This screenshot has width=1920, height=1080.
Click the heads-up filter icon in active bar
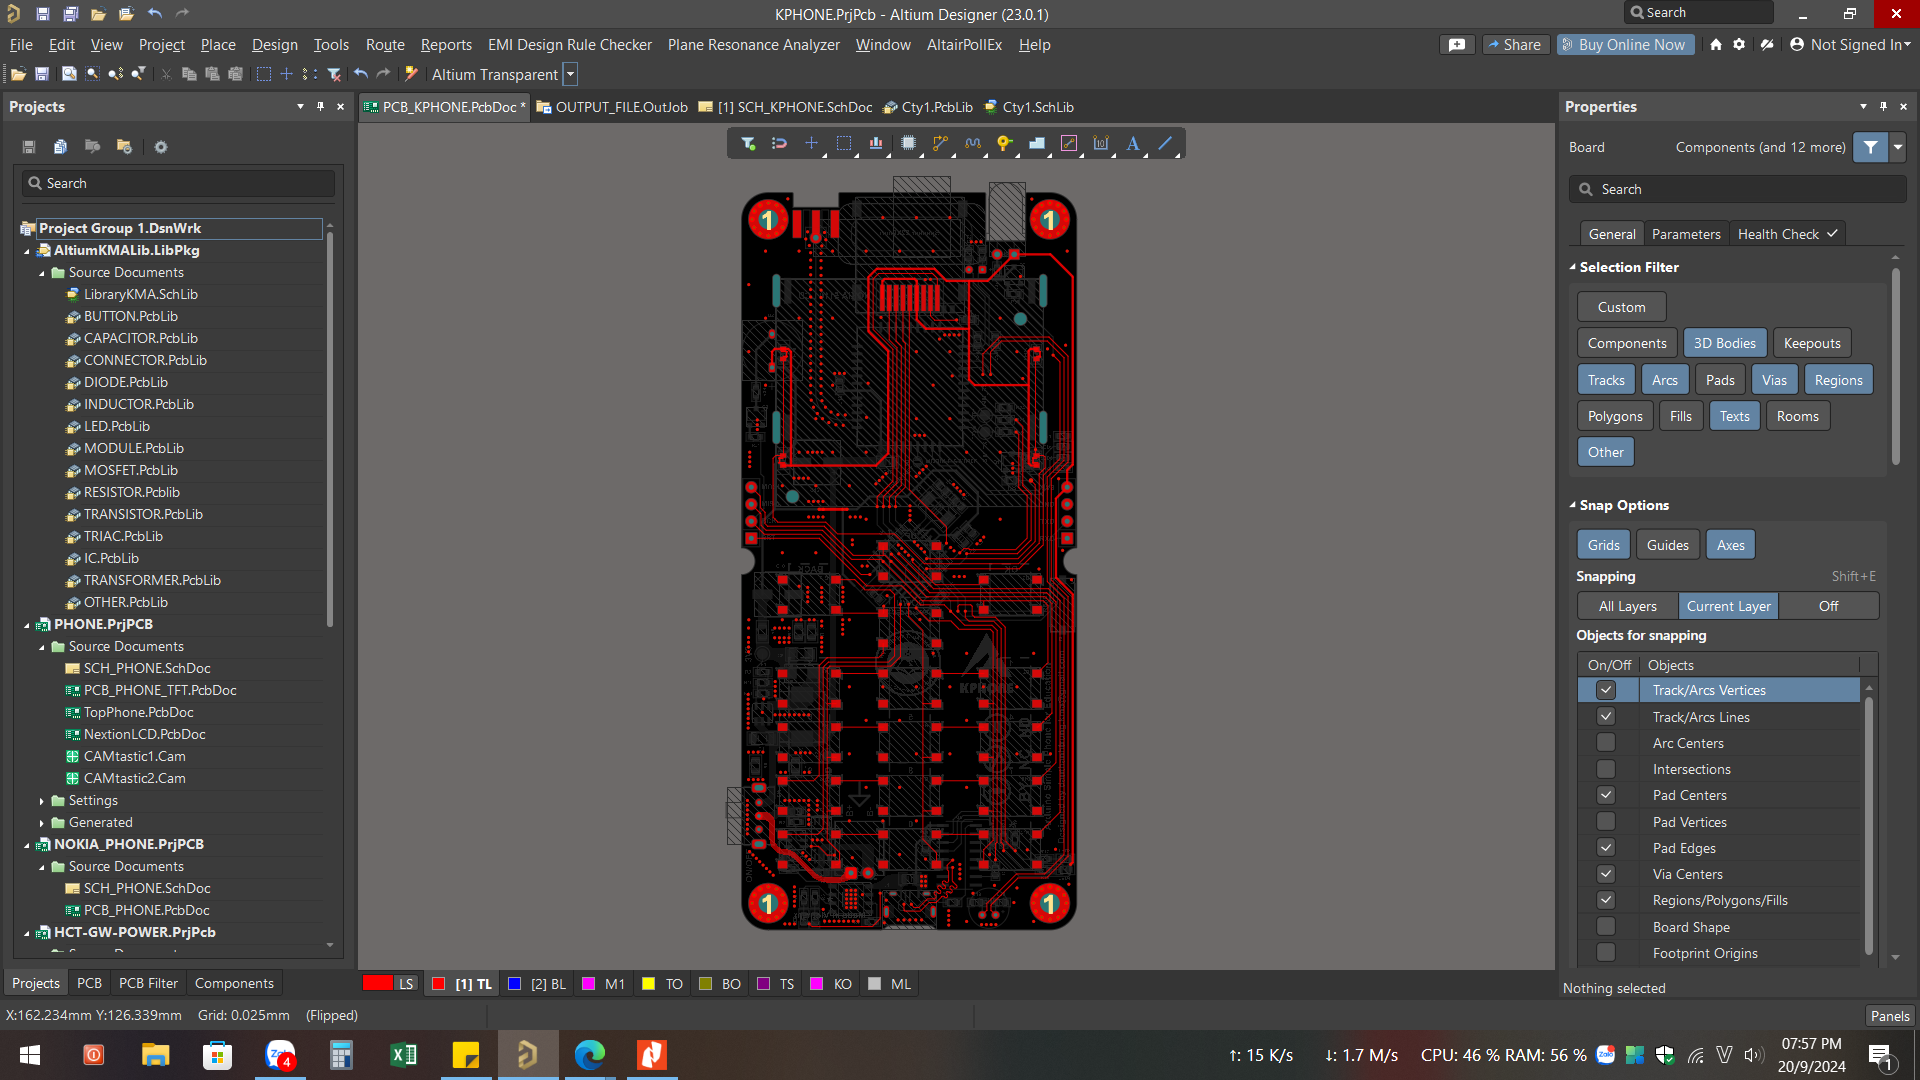click(748, 143)
